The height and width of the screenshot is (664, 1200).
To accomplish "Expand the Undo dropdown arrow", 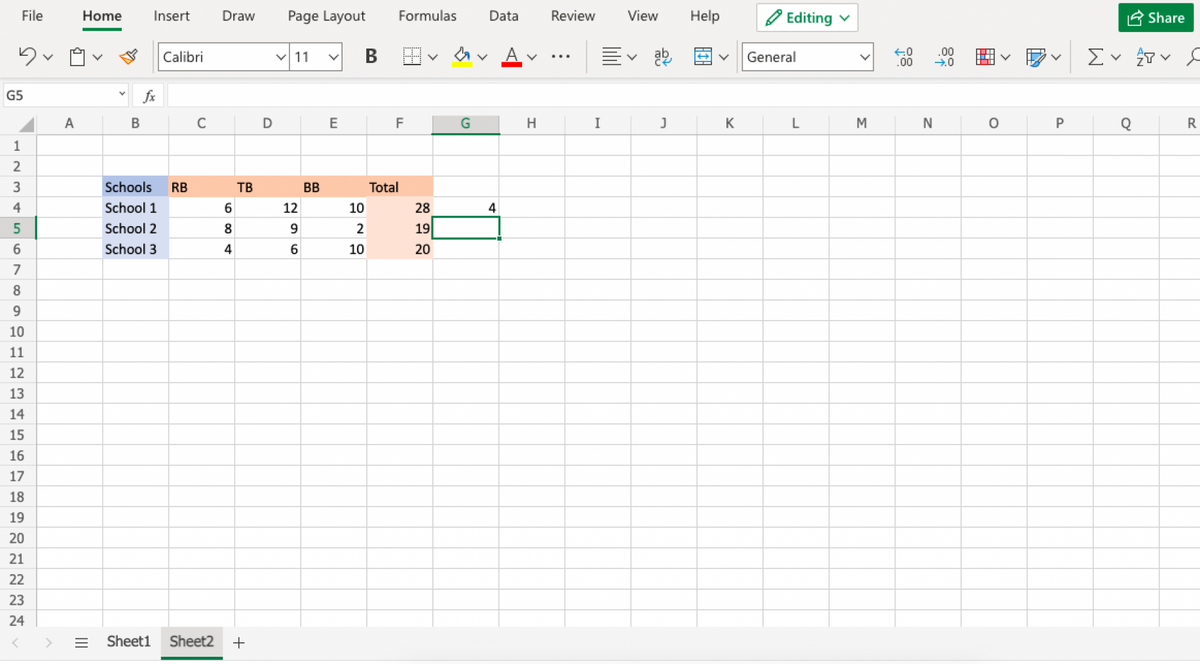I will (47, 57).
